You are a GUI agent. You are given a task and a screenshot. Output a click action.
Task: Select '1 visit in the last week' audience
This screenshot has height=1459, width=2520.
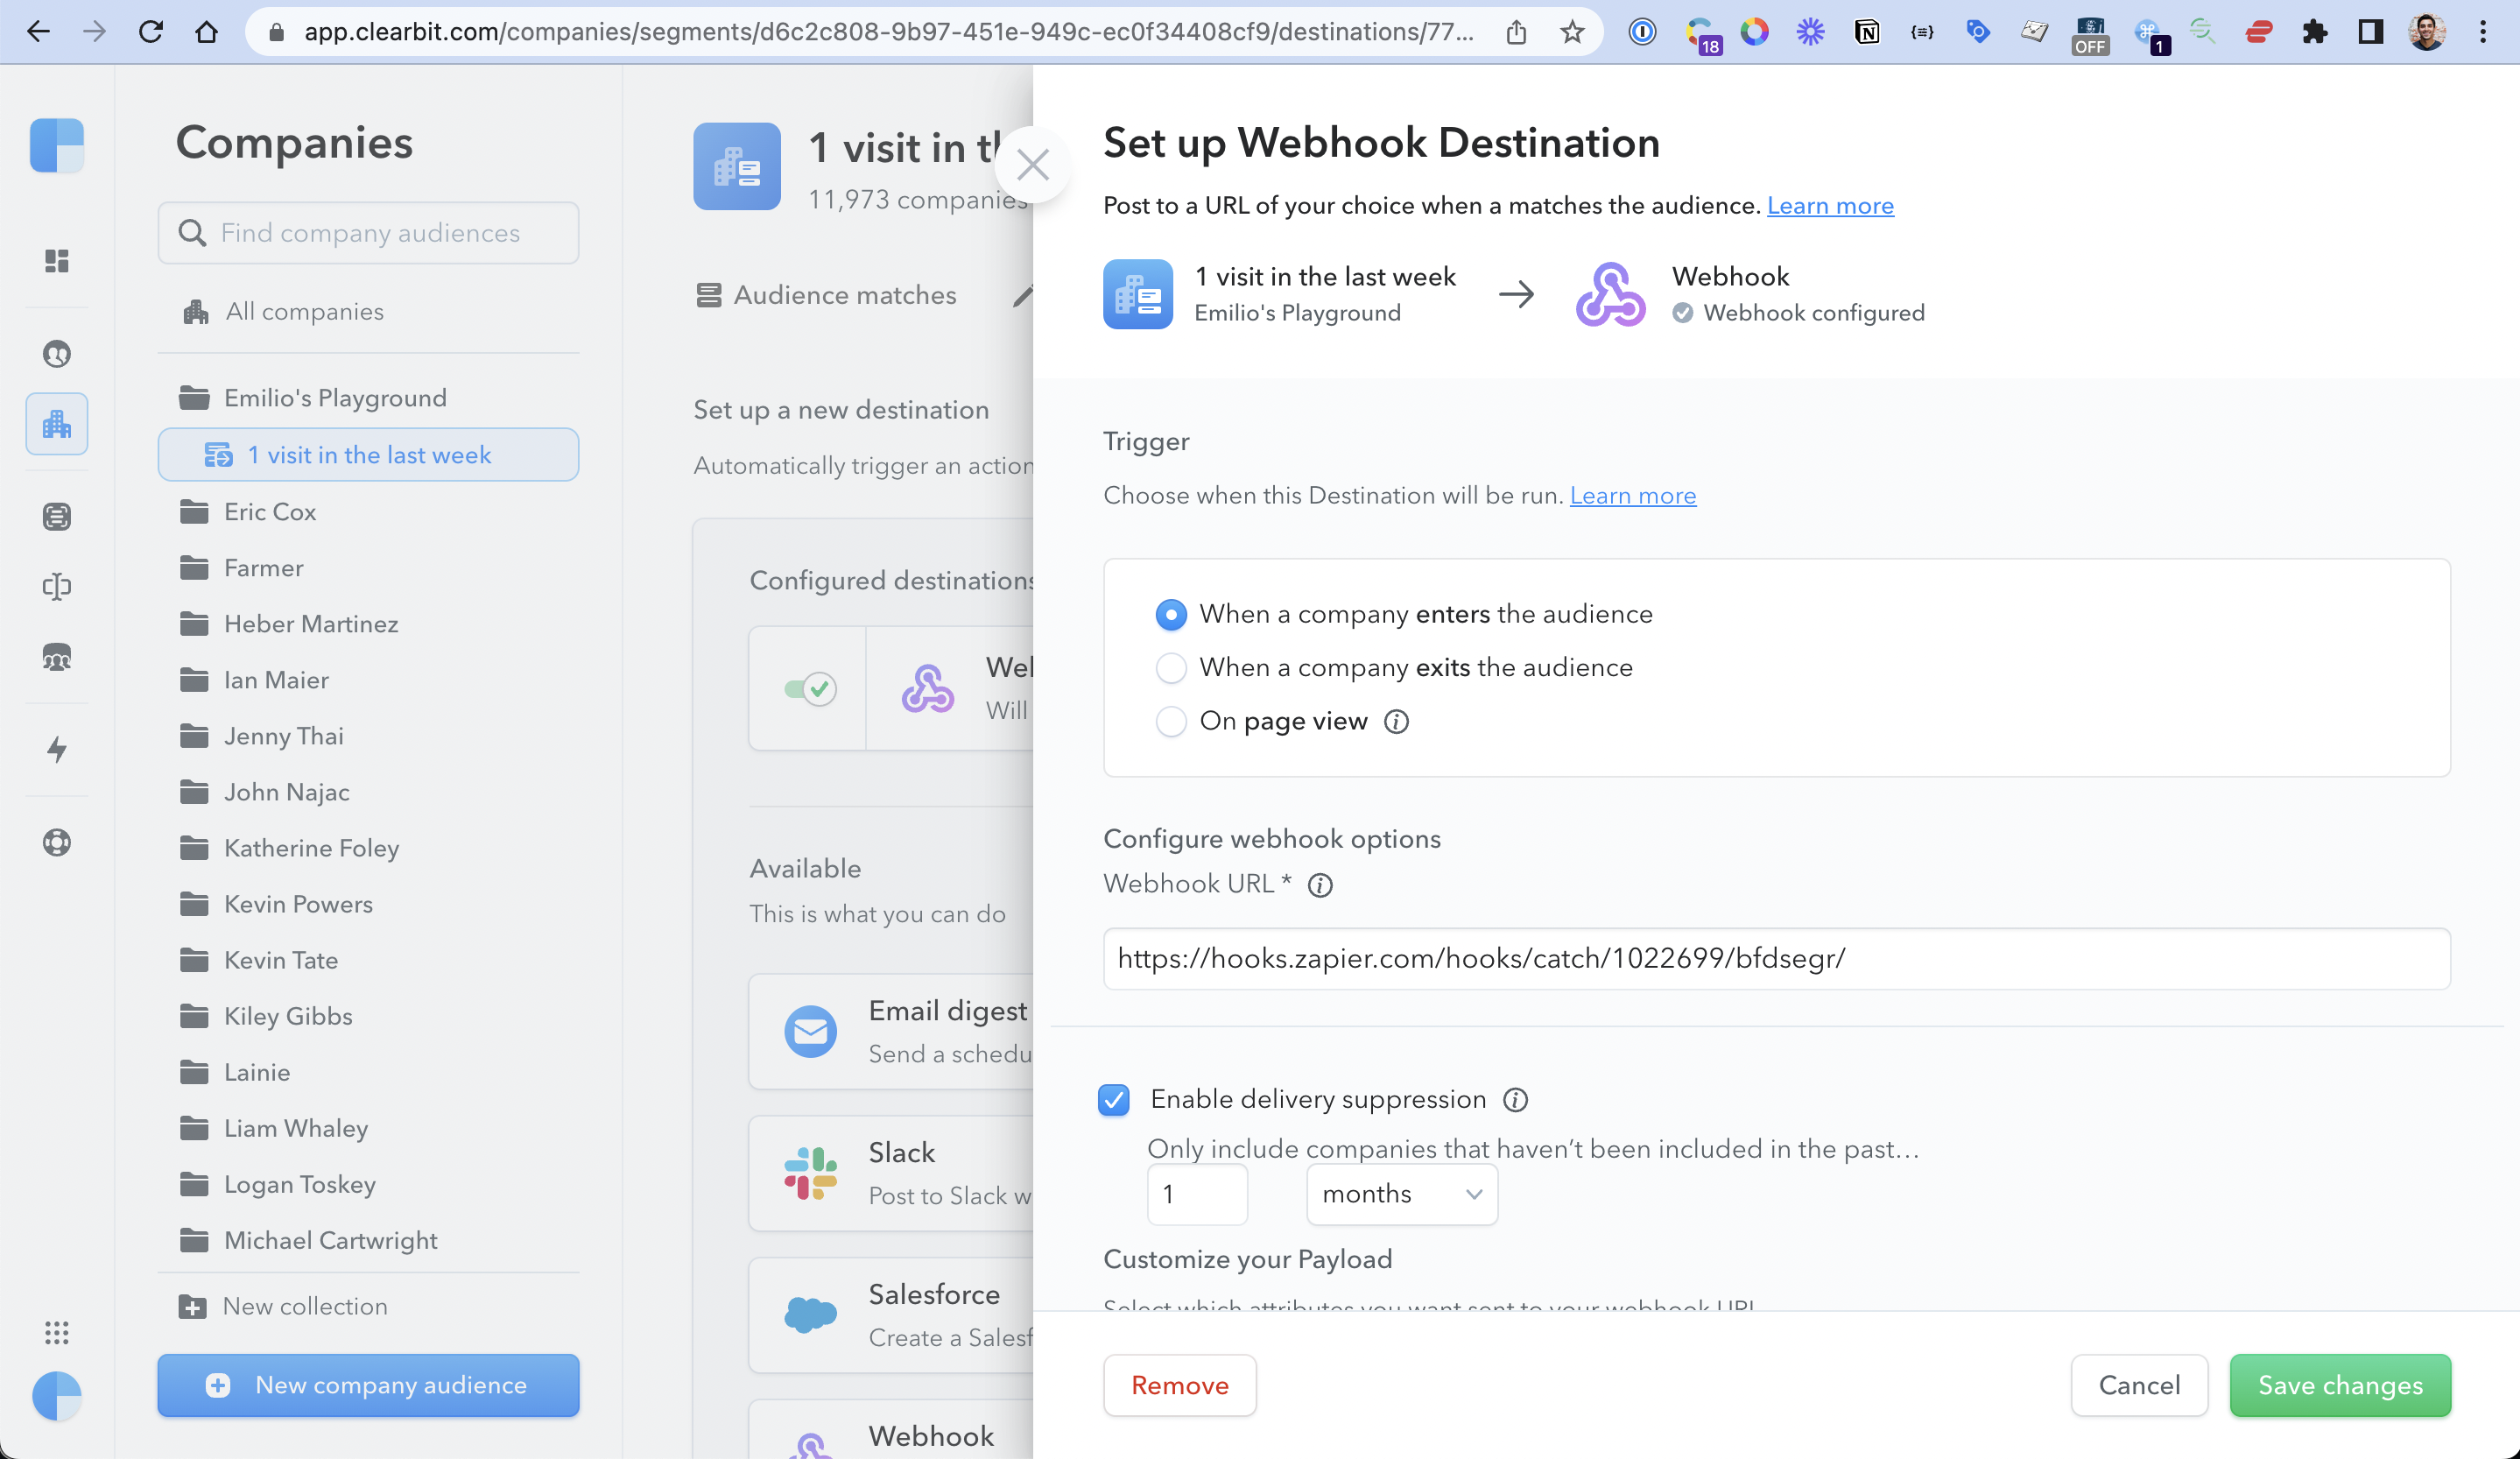[368, 455]
